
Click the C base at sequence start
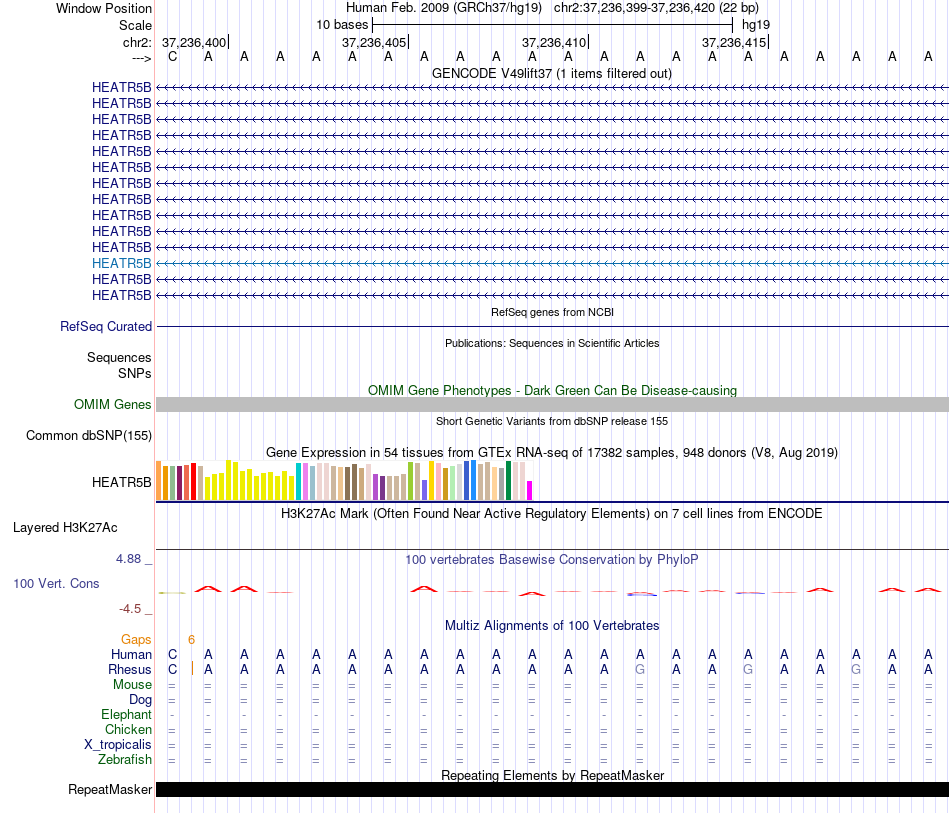click(173, 57)
